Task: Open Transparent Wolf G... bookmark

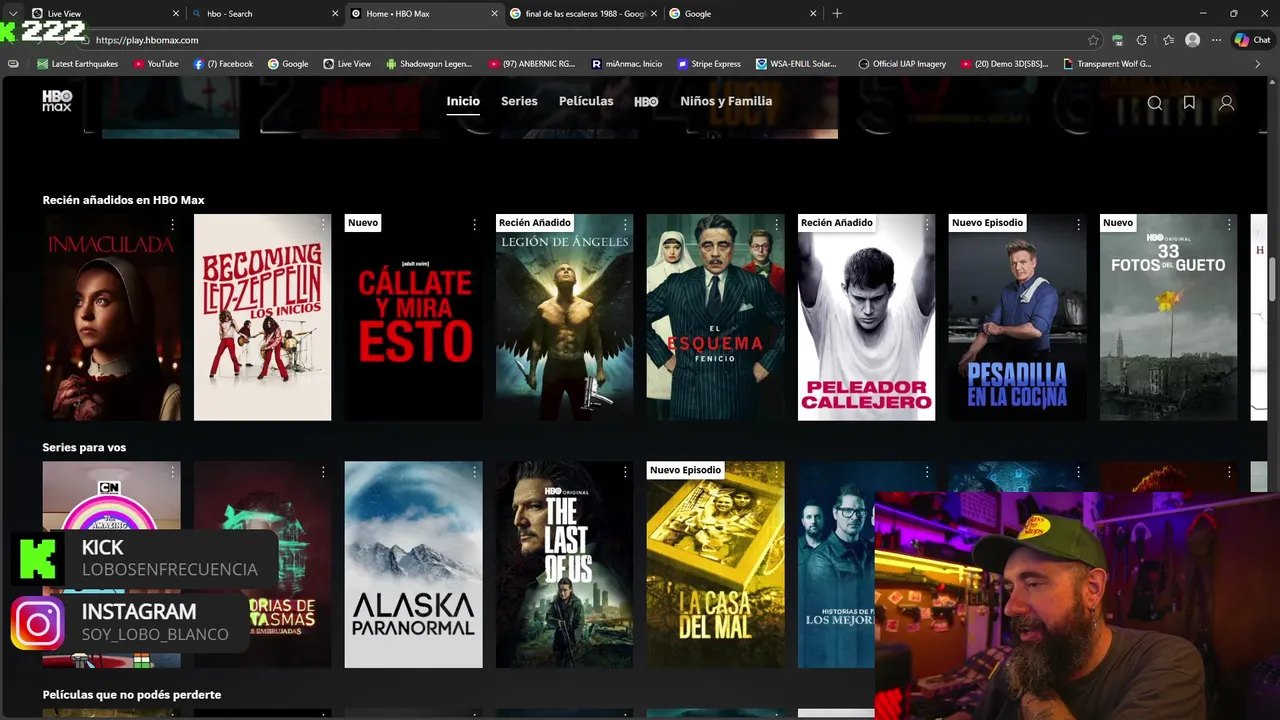Action: click(1107, 64)
